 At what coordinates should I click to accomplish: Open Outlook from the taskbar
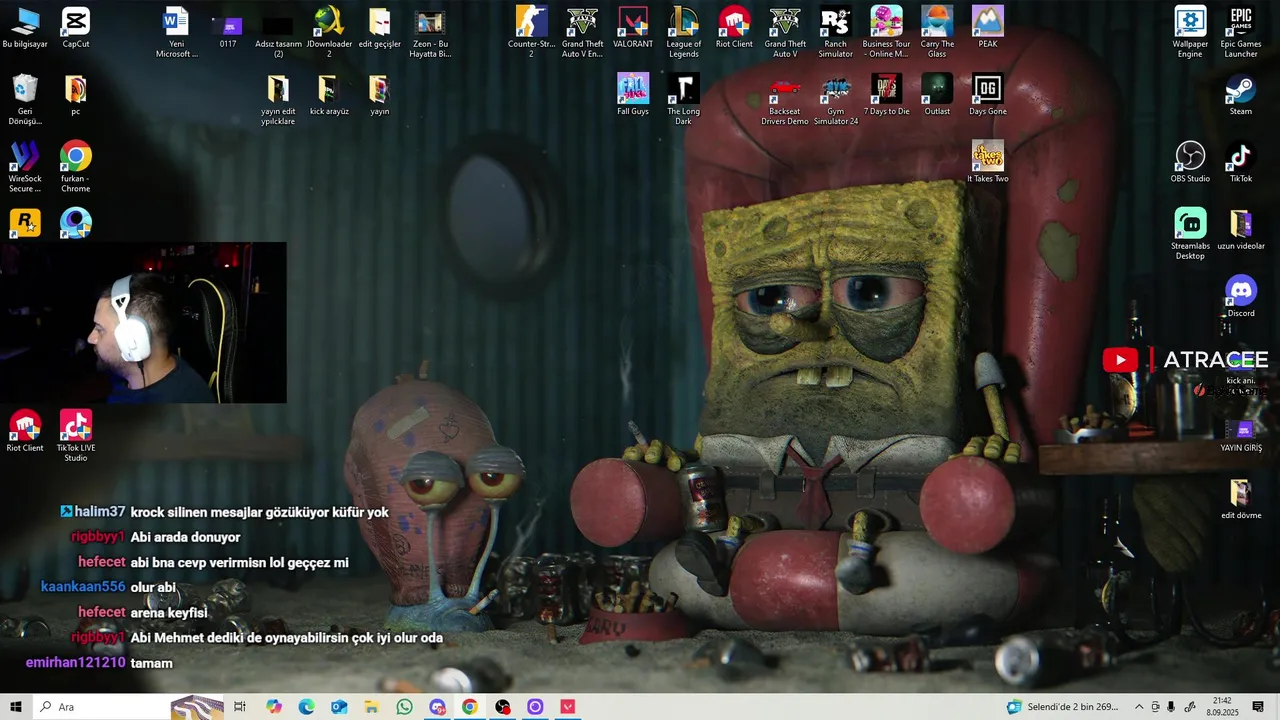point(339,707)
